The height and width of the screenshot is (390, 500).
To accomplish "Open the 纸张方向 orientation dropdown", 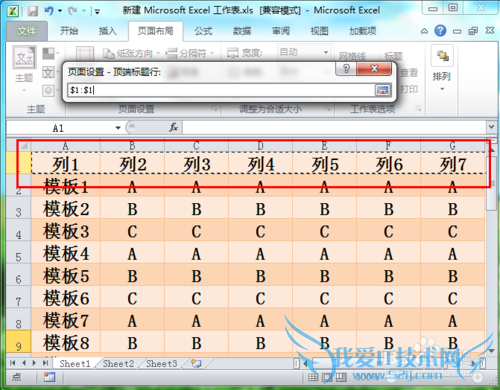I will click(131, 53).
